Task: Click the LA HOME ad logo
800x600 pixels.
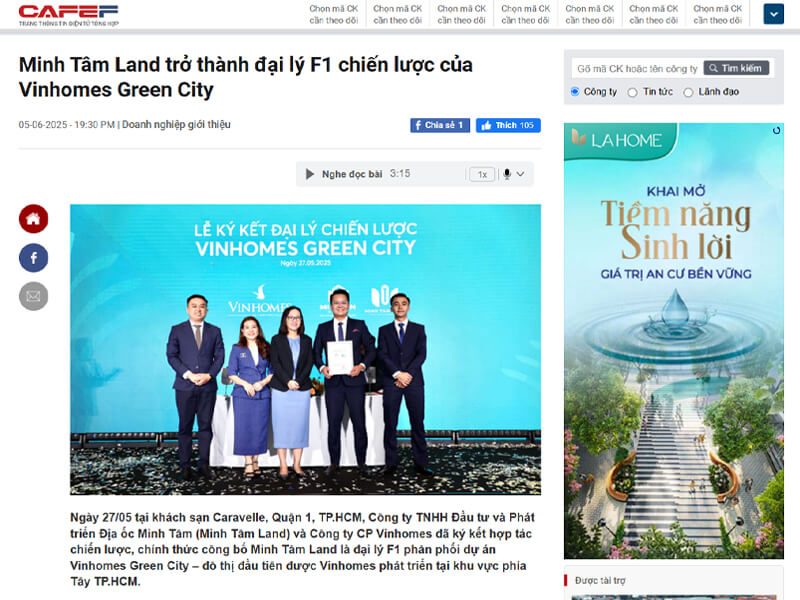Action: point(617,139)
